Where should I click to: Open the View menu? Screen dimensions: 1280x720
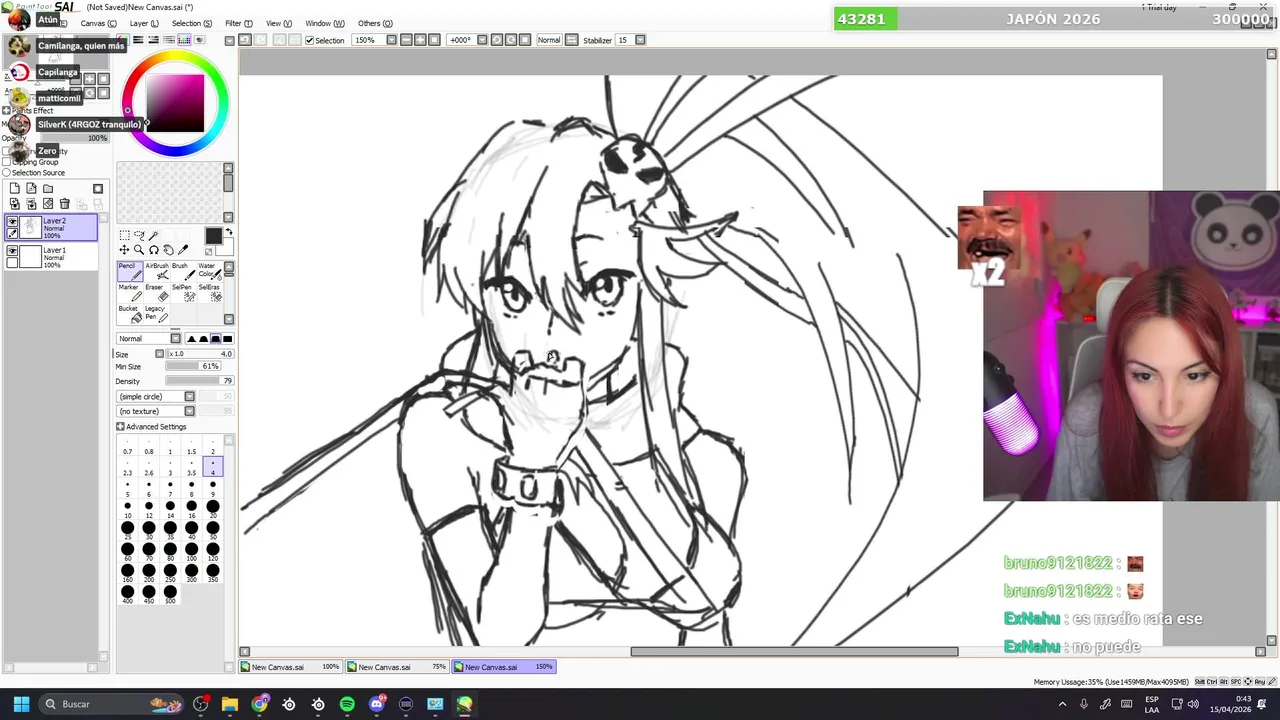(279, 23)
